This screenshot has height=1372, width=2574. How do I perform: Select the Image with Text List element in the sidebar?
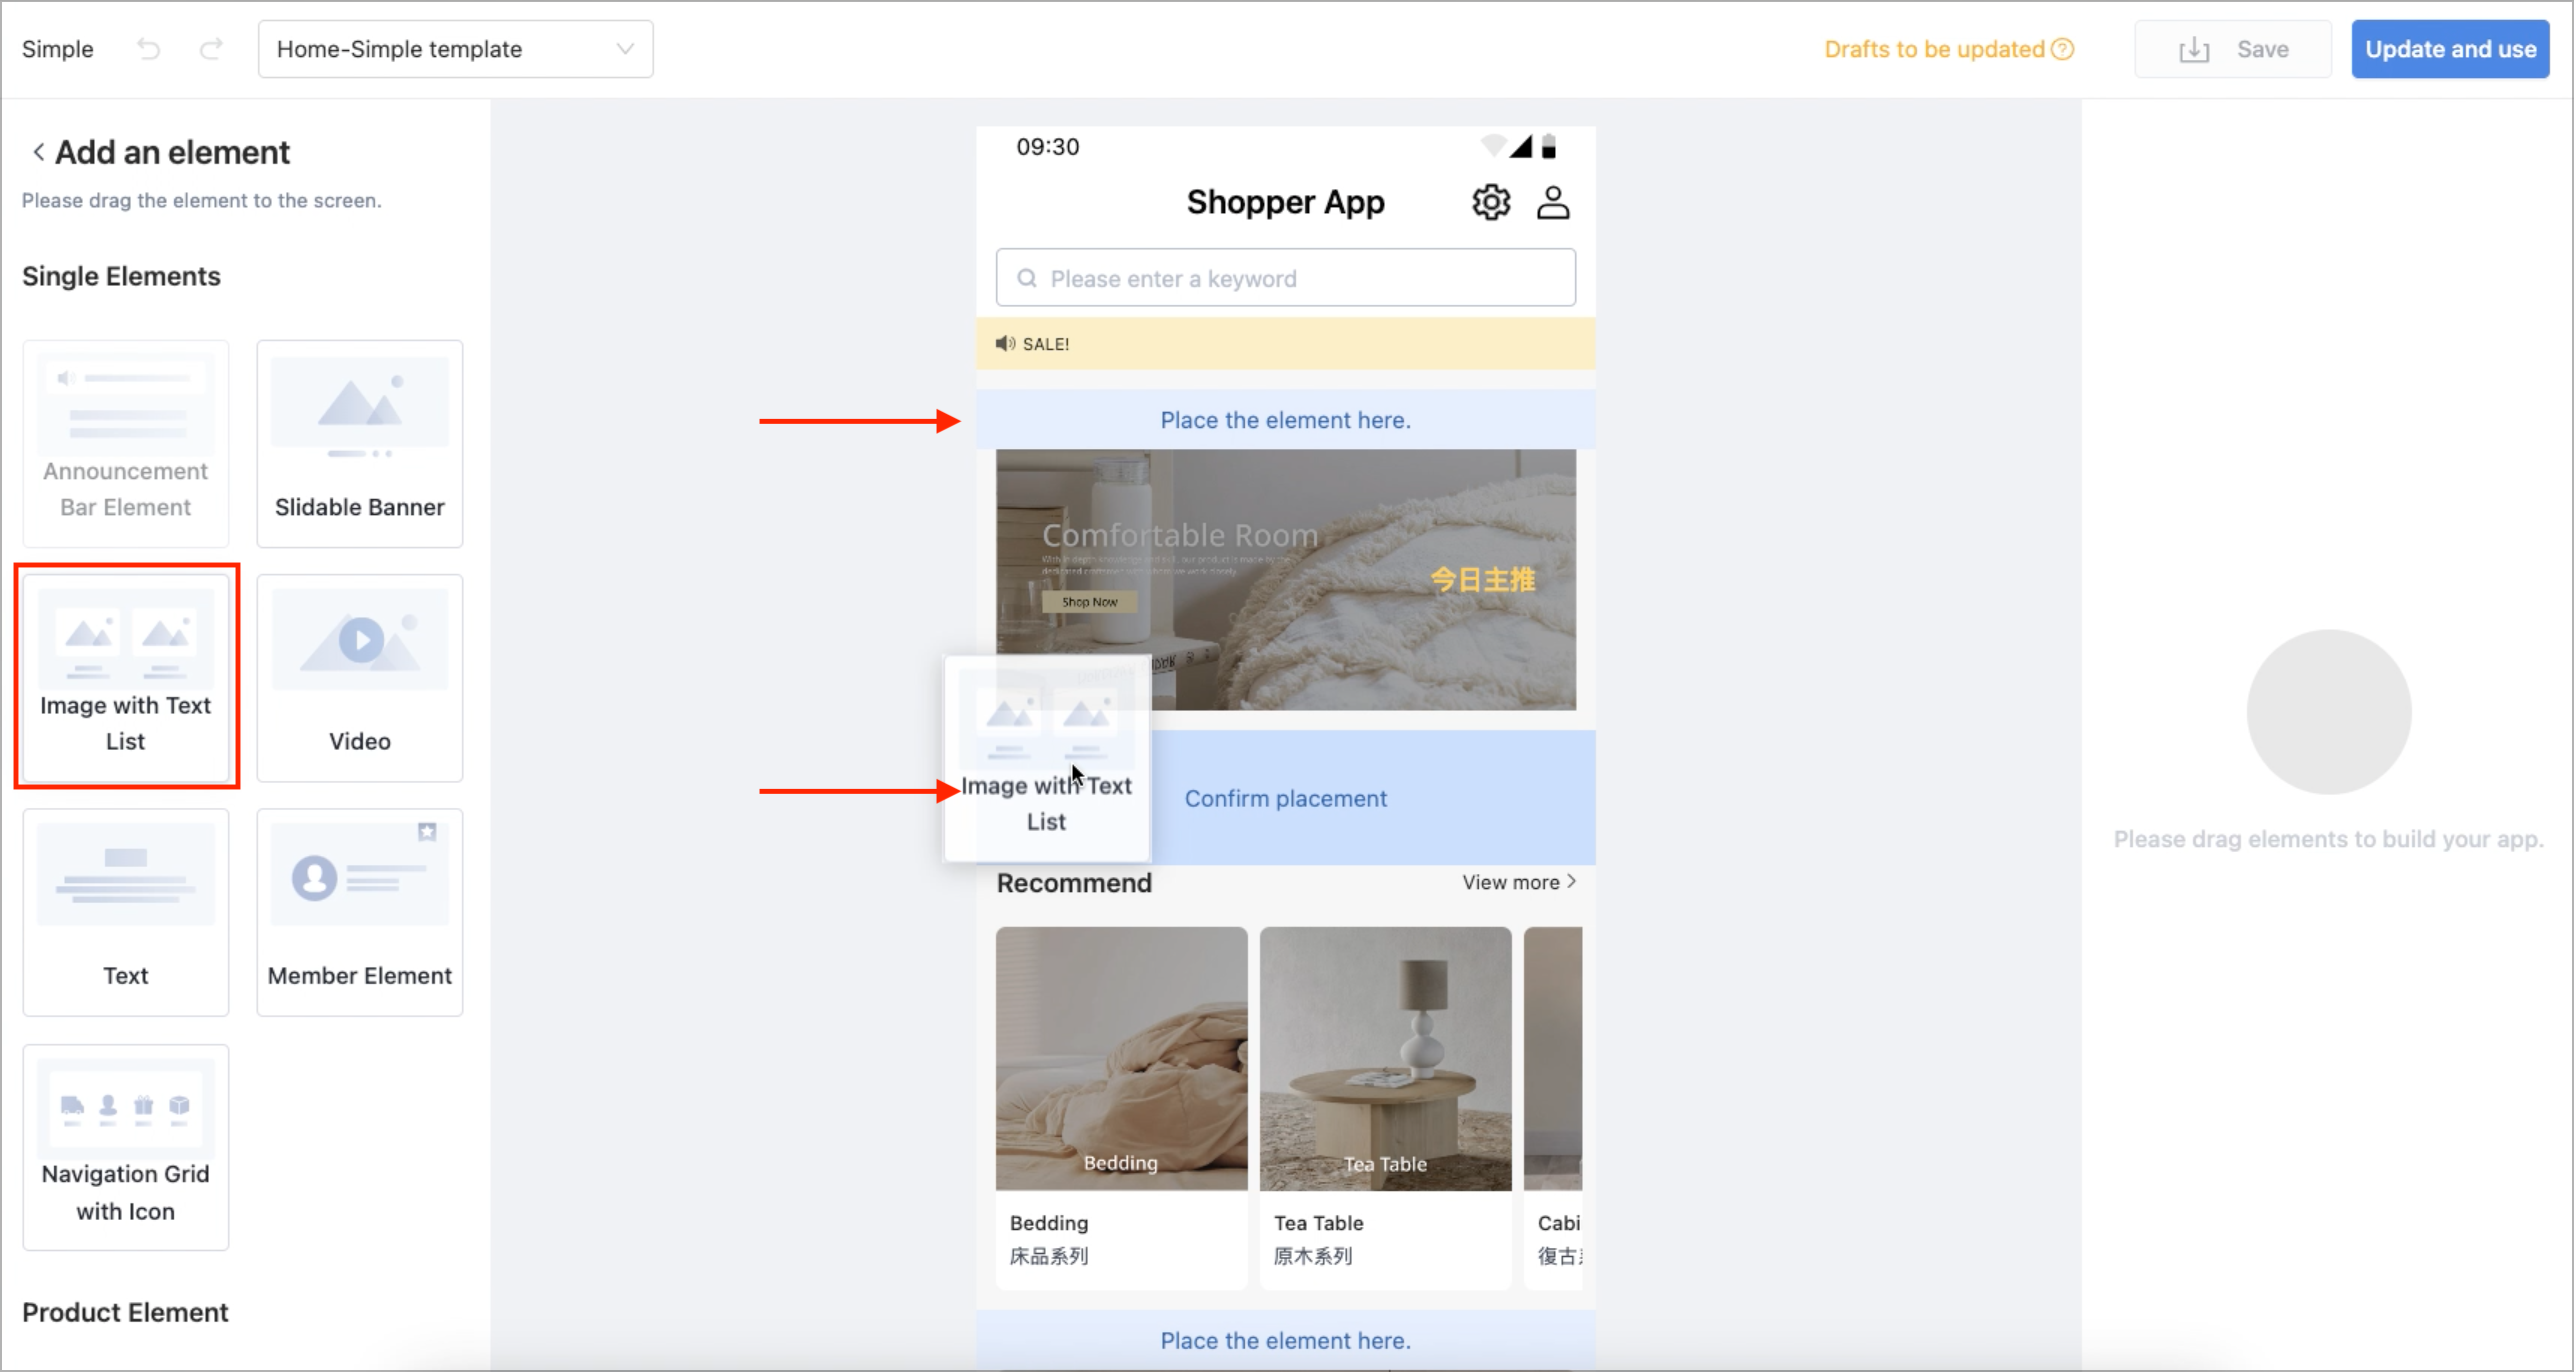tap(126, 677)
